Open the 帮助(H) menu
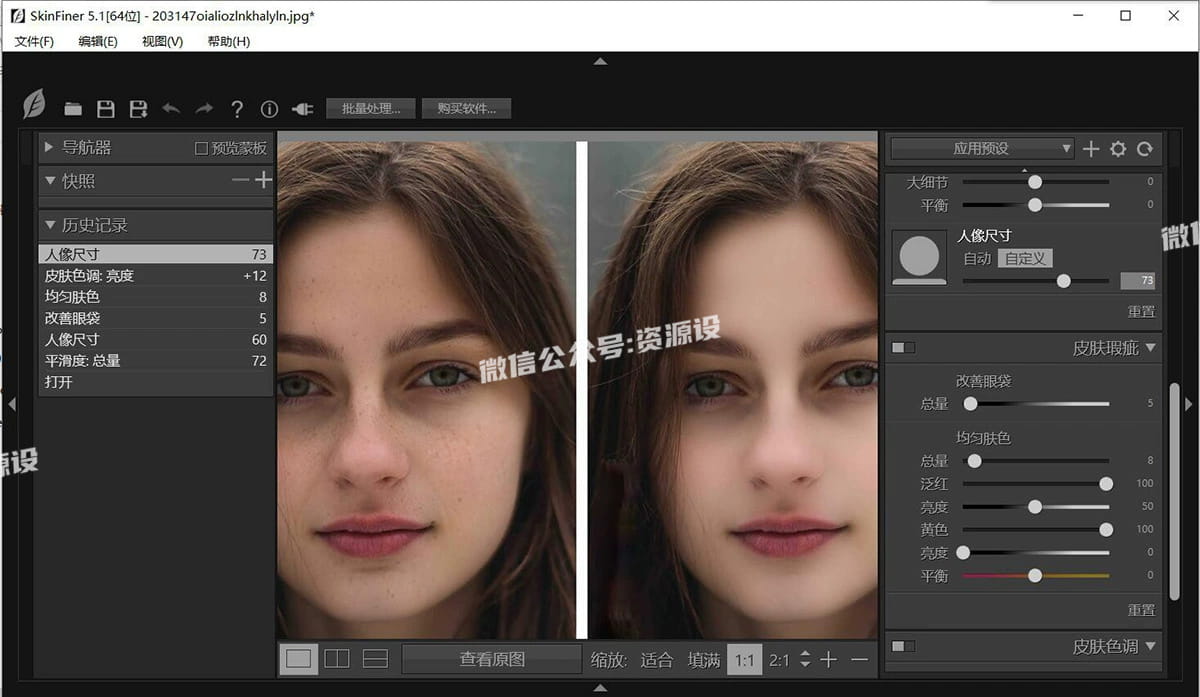 click(229, 41)
